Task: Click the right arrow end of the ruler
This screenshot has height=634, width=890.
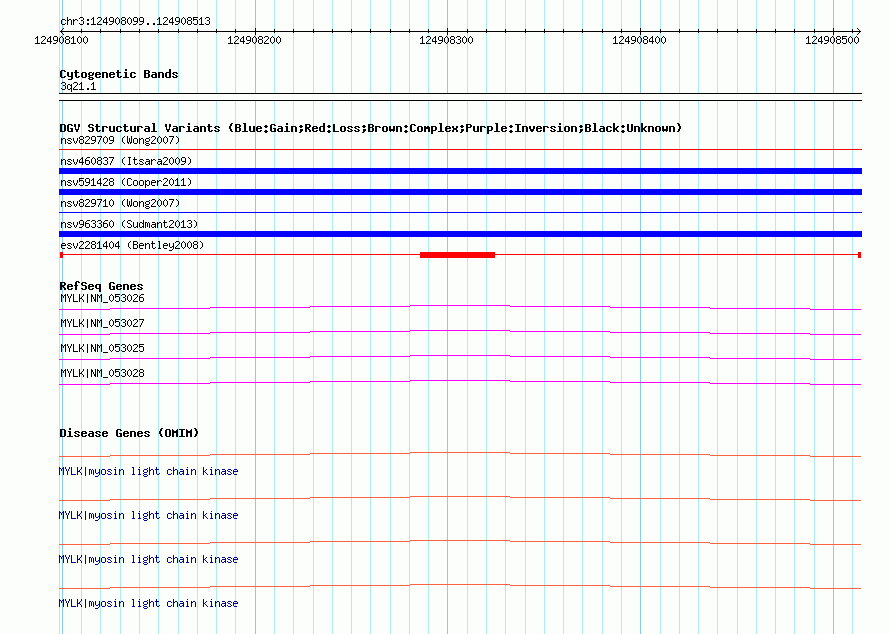Action: tap(858, 31)
